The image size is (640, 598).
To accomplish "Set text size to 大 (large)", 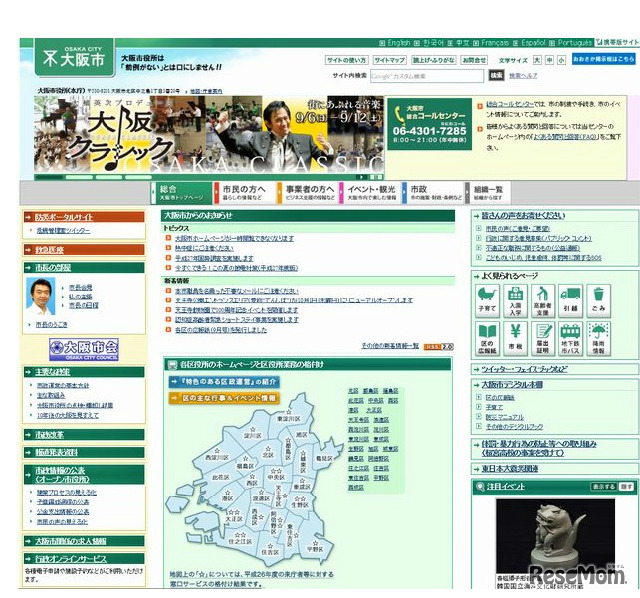I will tap(537, 60).
